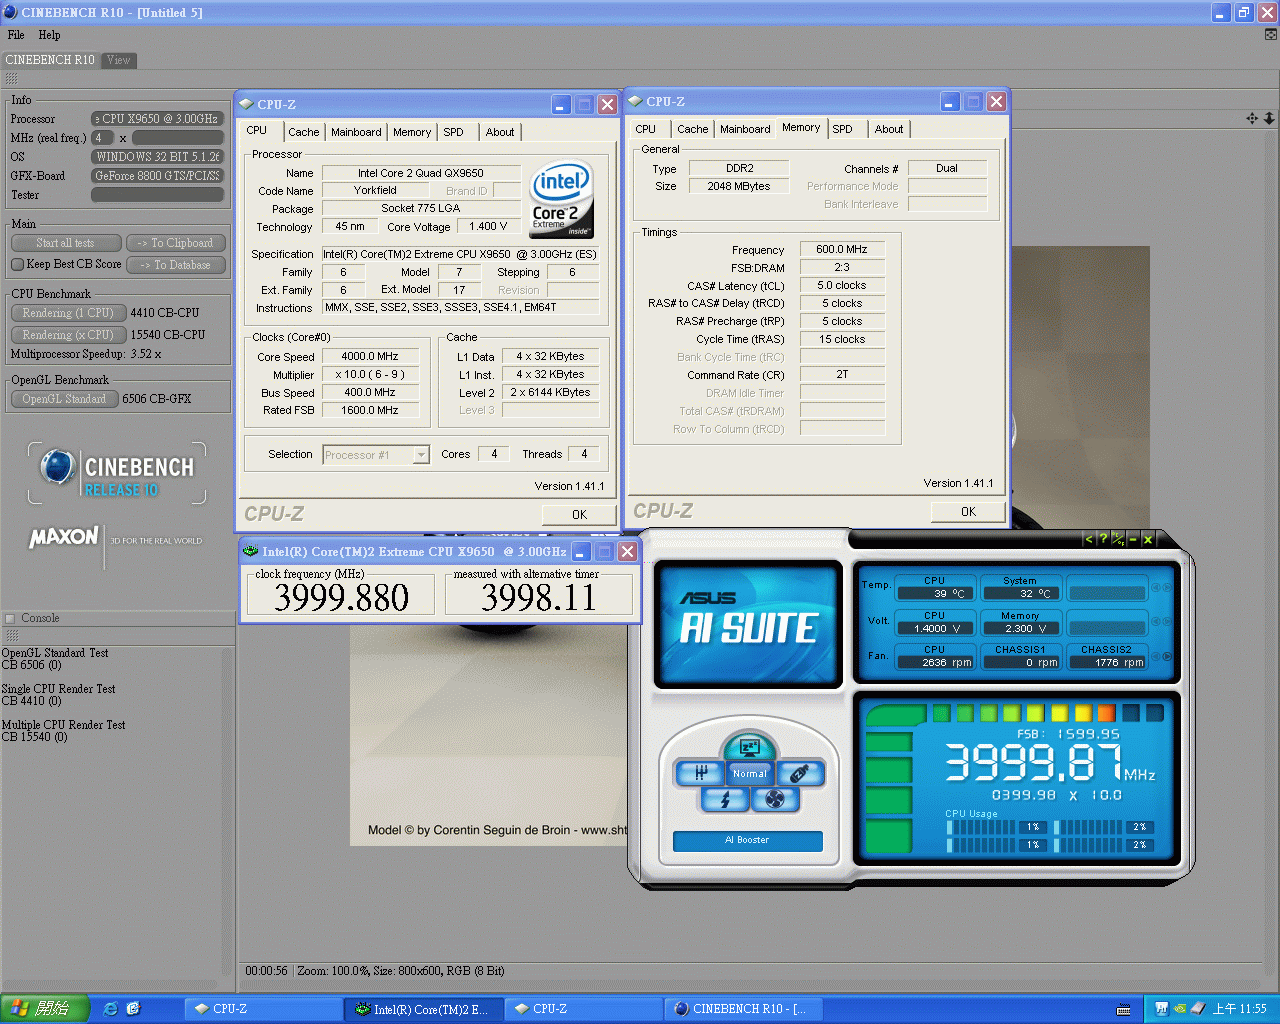The height and width of the screenshot is (1024, 1280).
Task: Switch to the SPD tab in left CPU-Z window
Action: (x=453, y=132)
